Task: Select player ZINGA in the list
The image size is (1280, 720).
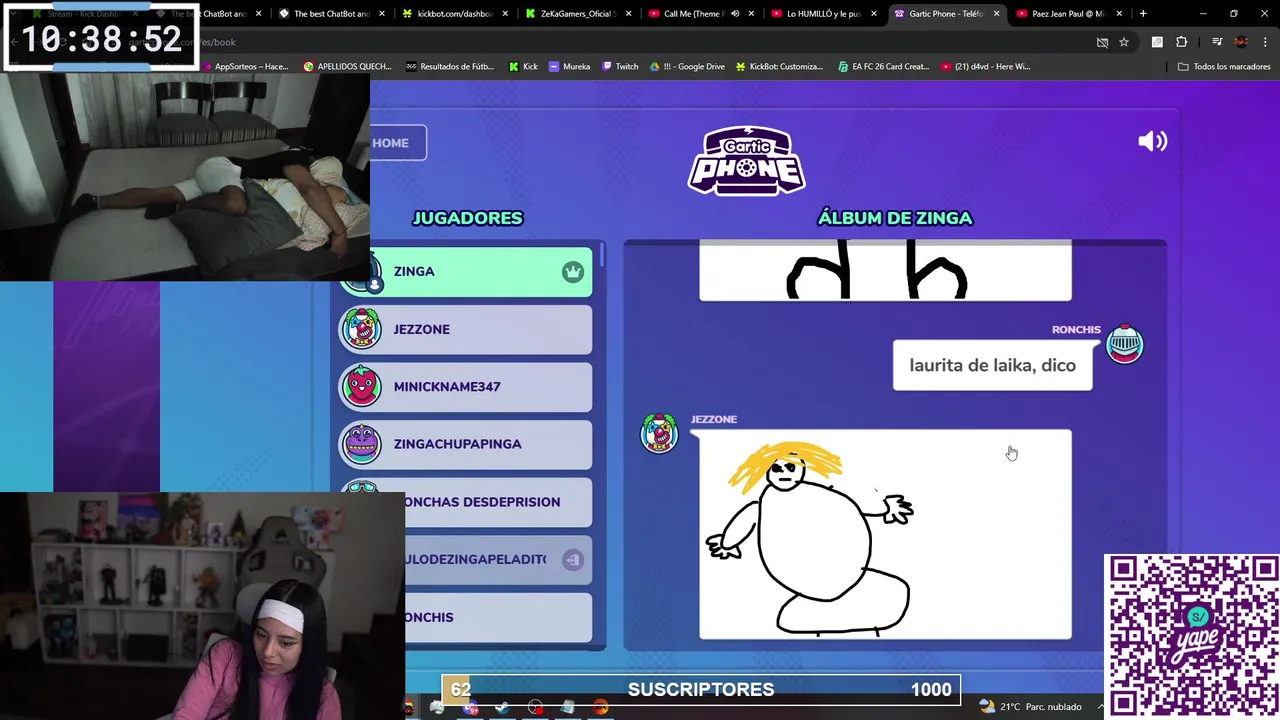Action: 466,272
